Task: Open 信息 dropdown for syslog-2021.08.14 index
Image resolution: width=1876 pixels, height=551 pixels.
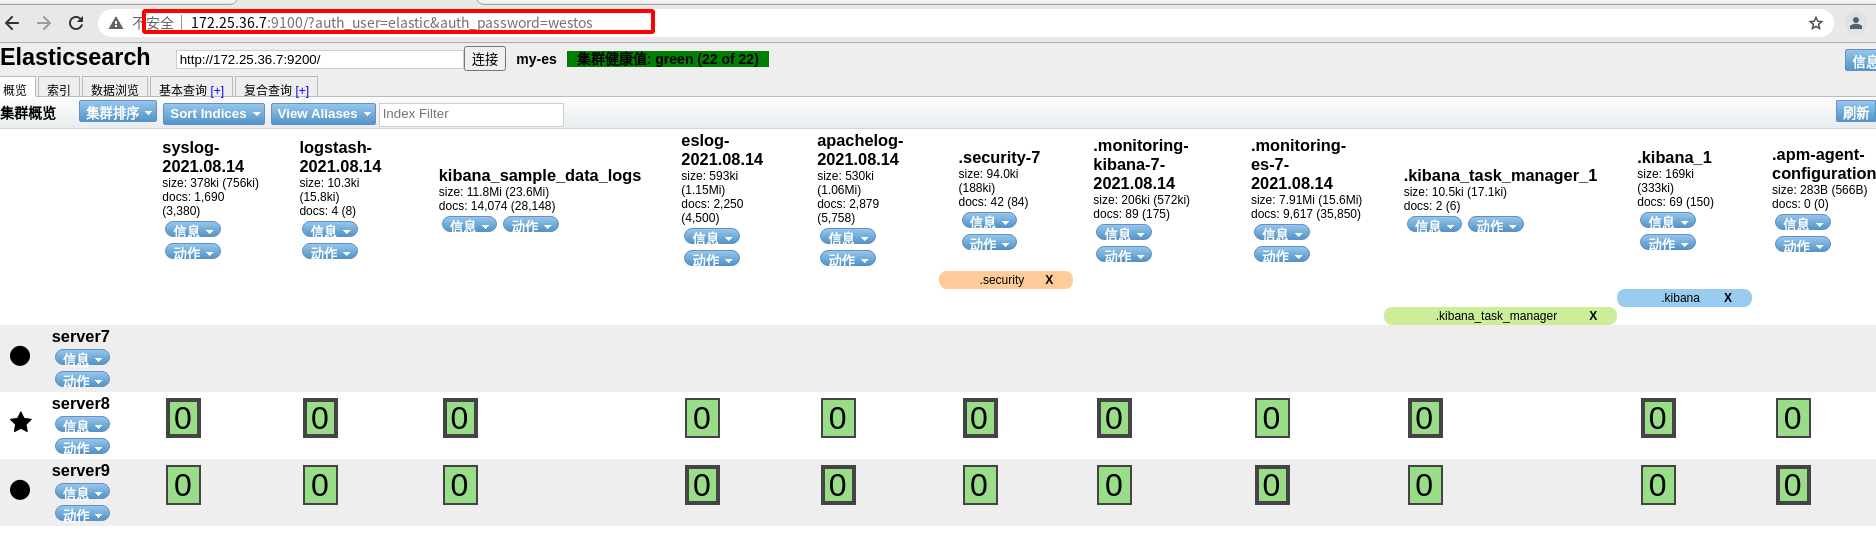Action: coord(193,230)
